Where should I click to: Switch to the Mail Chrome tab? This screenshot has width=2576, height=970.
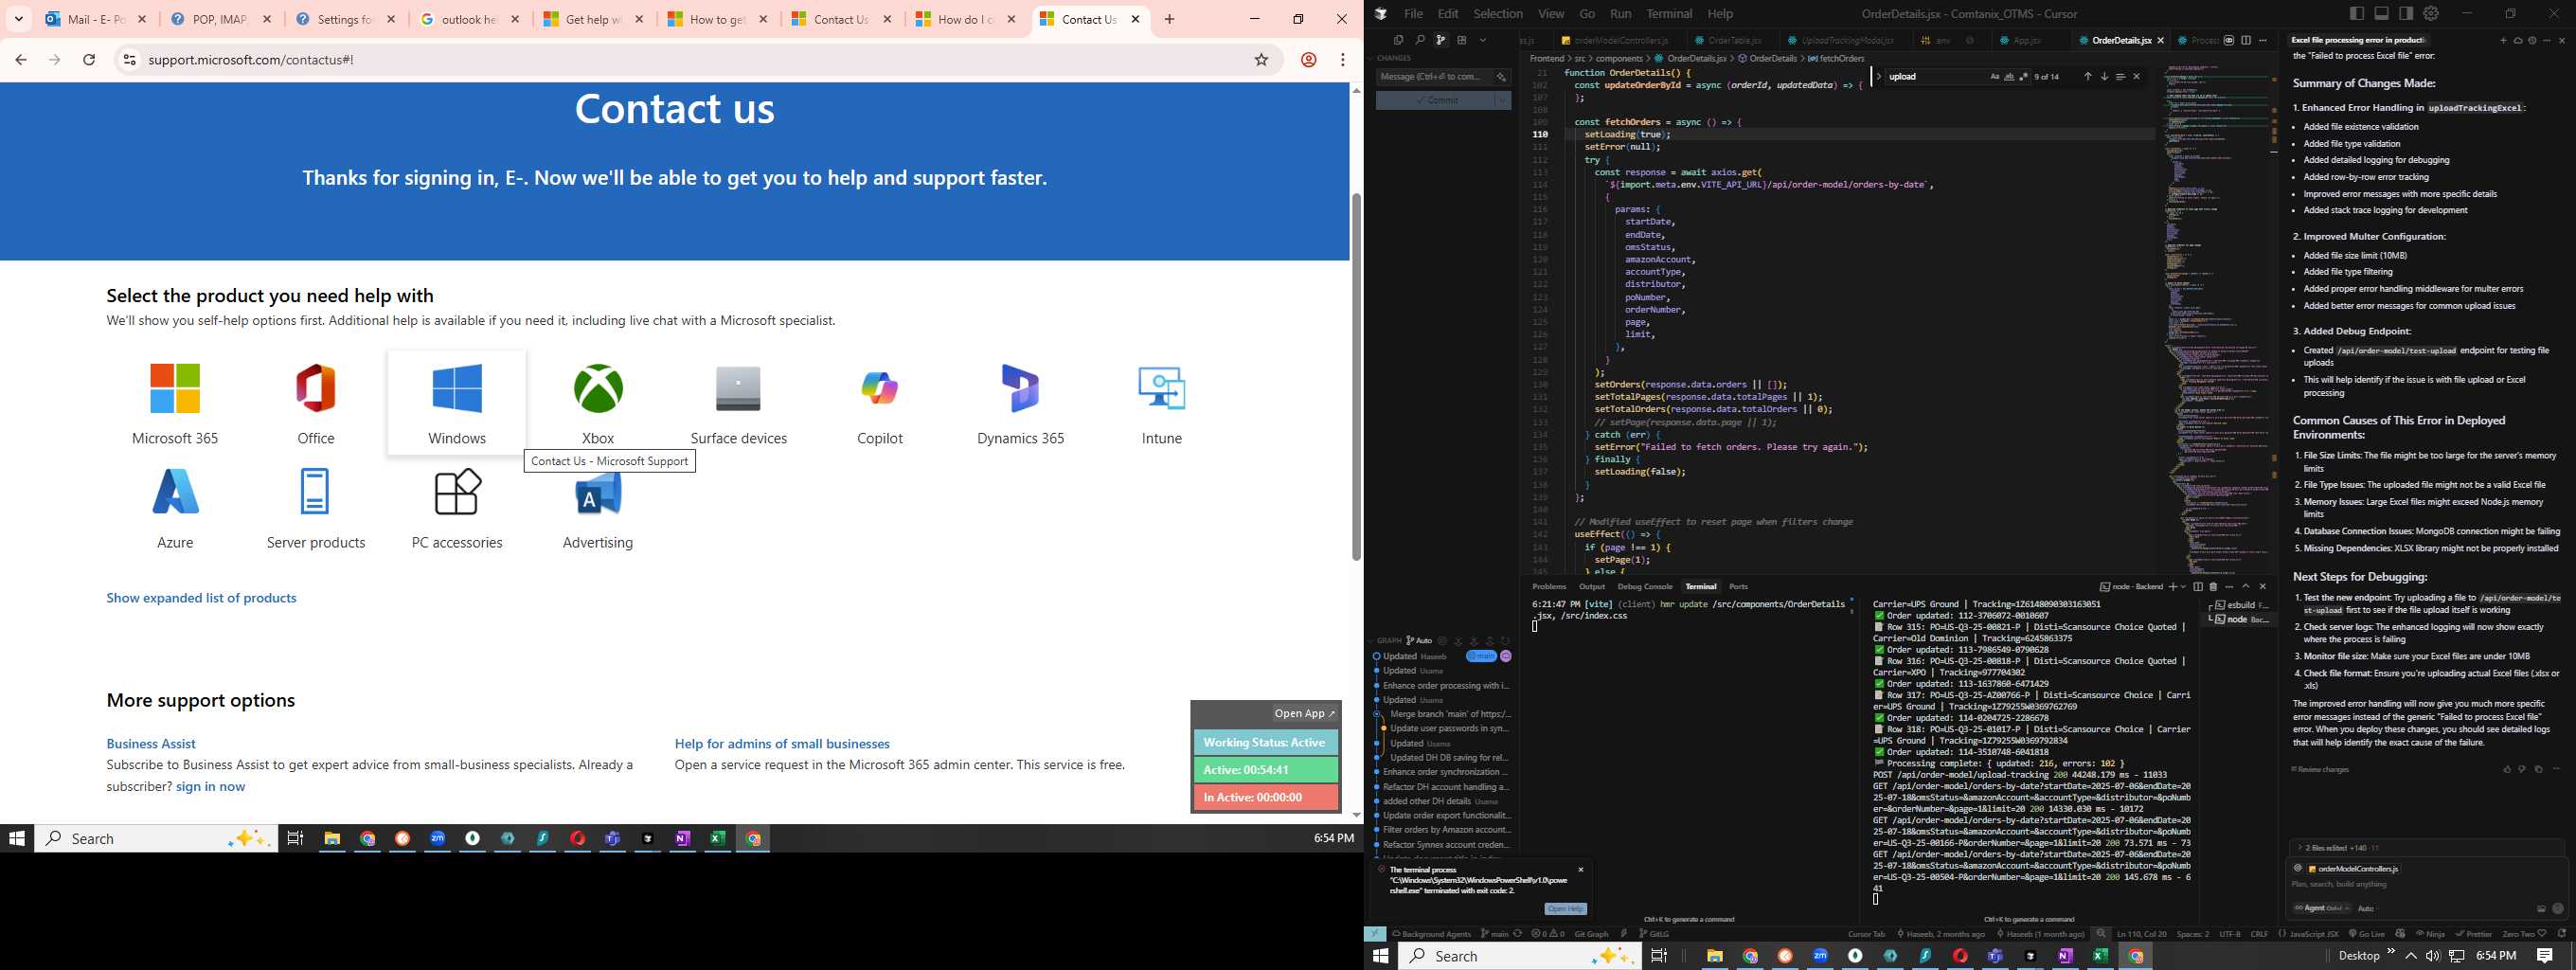click(x=96, y=19)
